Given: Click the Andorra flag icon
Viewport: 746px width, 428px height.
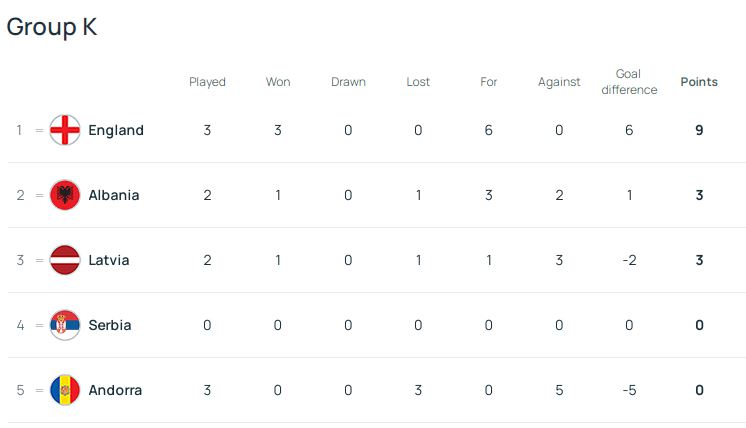Looking at the screenshot, I should tap(65, 390).
